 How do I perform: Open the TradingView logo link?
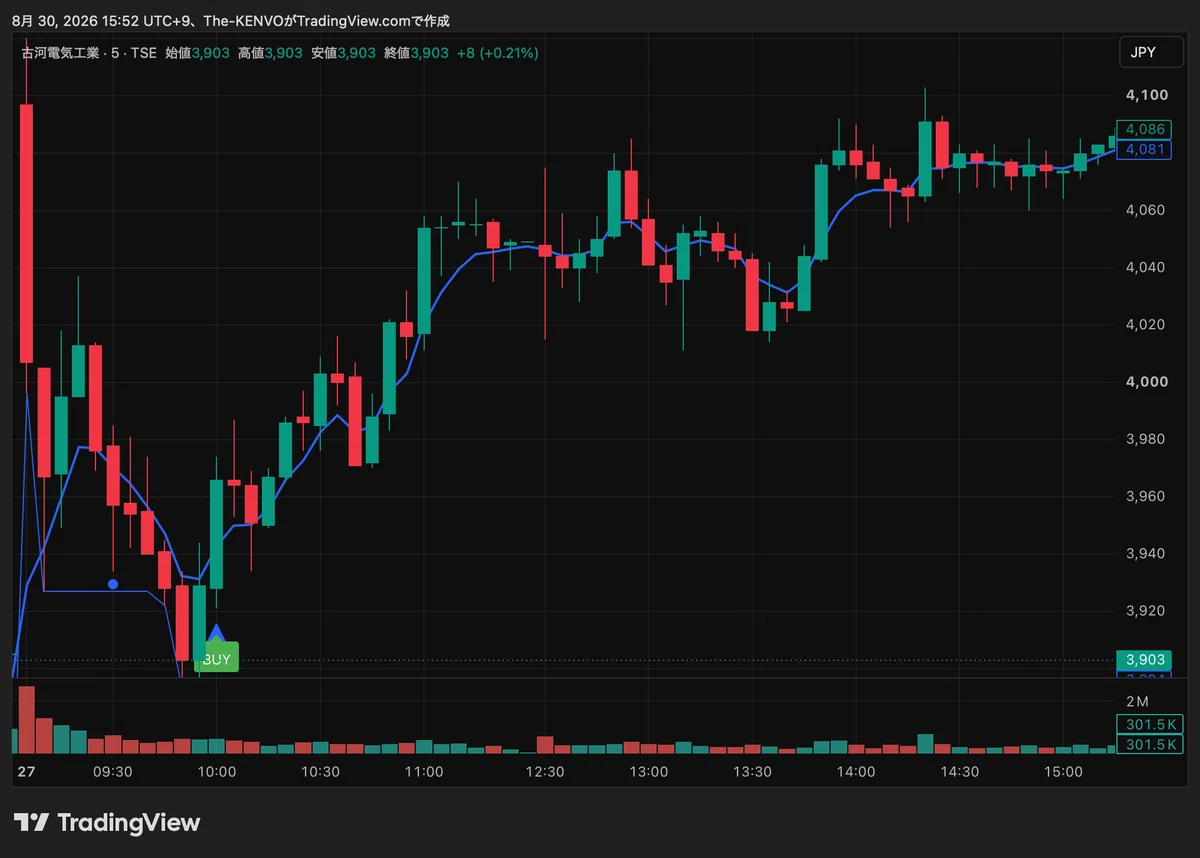[107, 823]
